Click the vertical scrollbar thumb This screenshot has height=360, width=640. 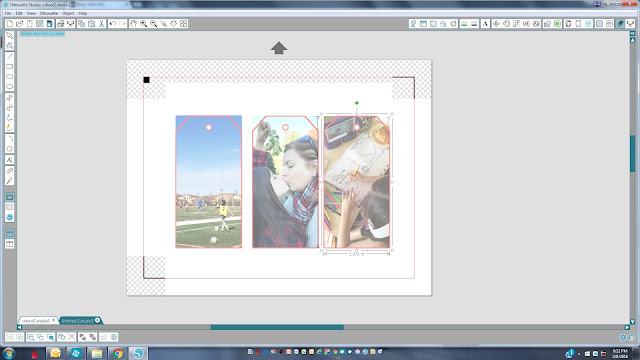click(x=632, y=153)
